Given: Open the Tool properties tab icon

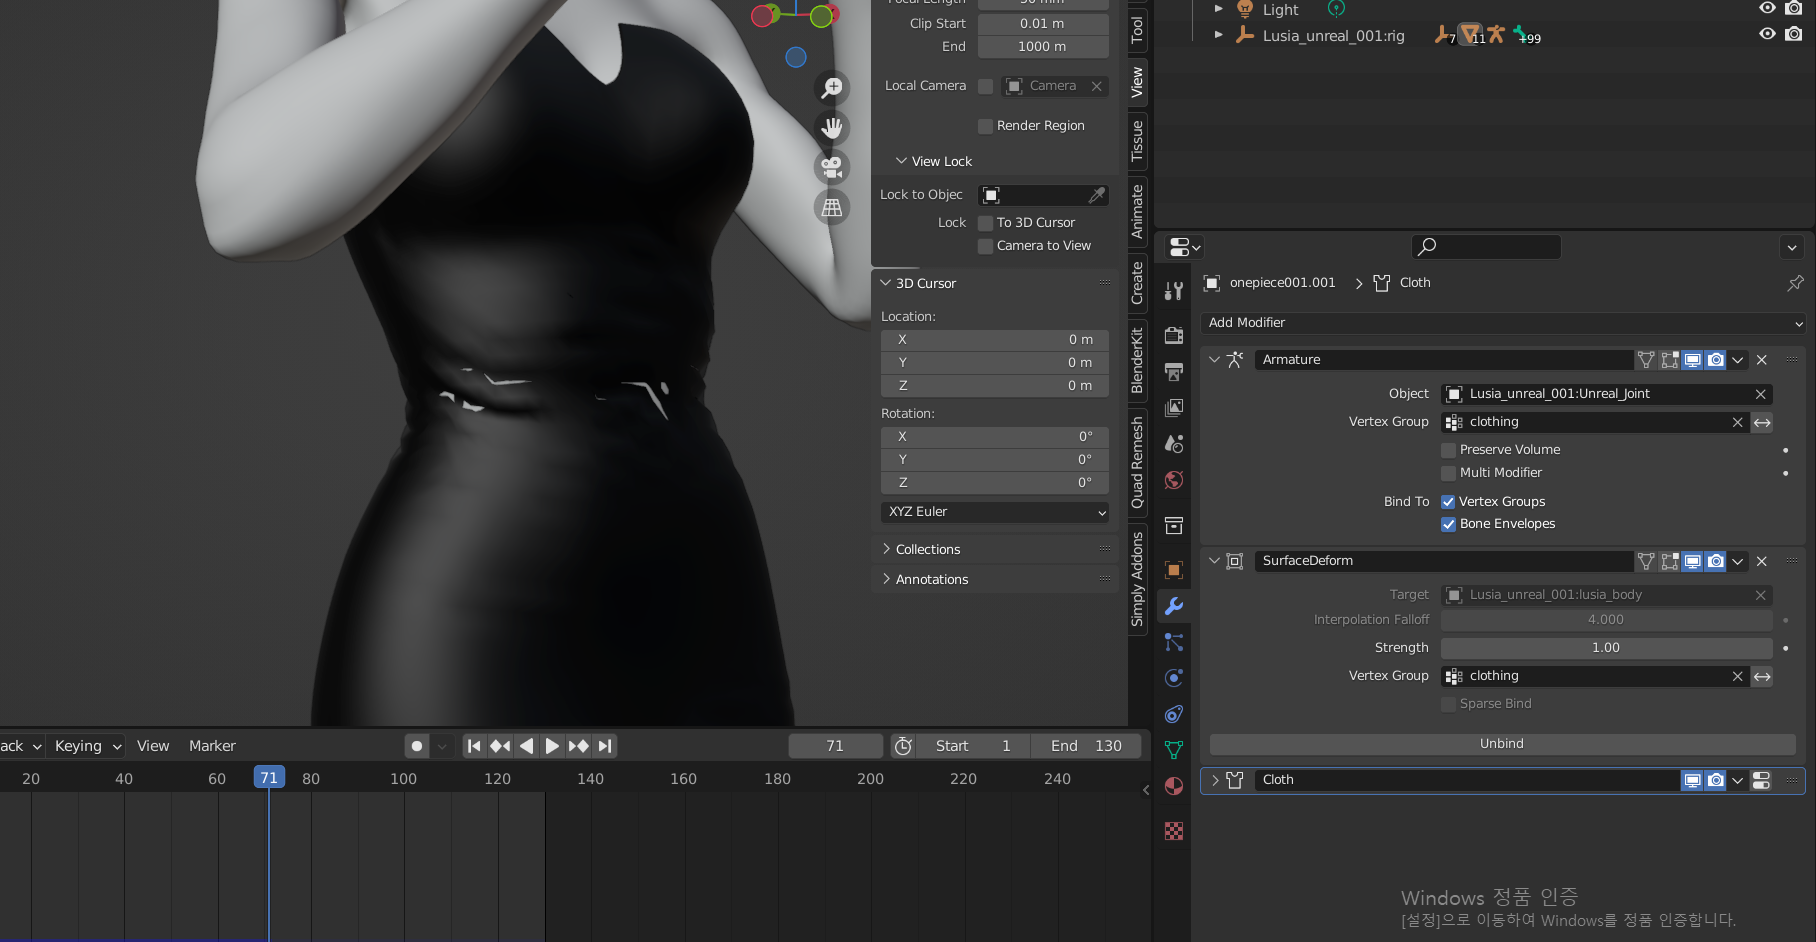Looking at the screenshot, I should point(1174,291).
